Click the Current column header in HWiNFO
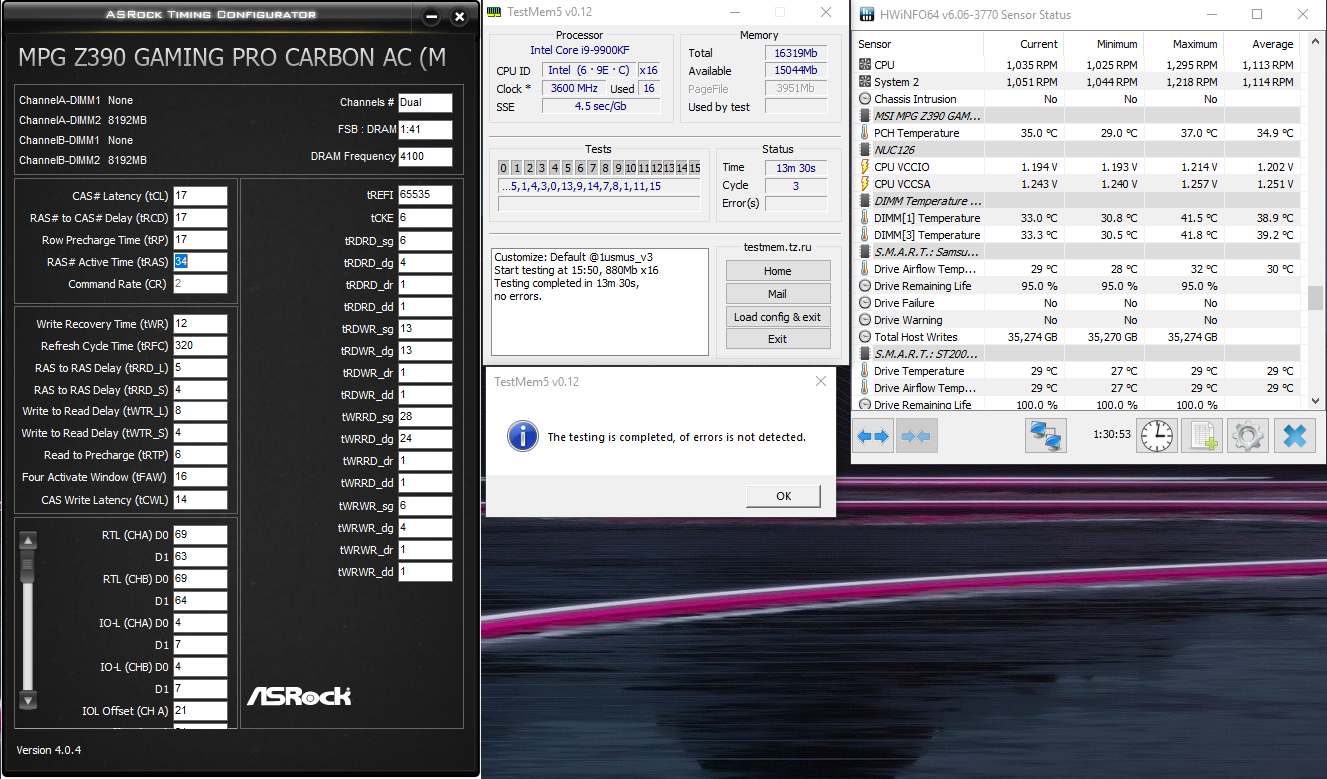Image resolution: width=1327 pixels, height=779 pixels. click(1023, 44)
